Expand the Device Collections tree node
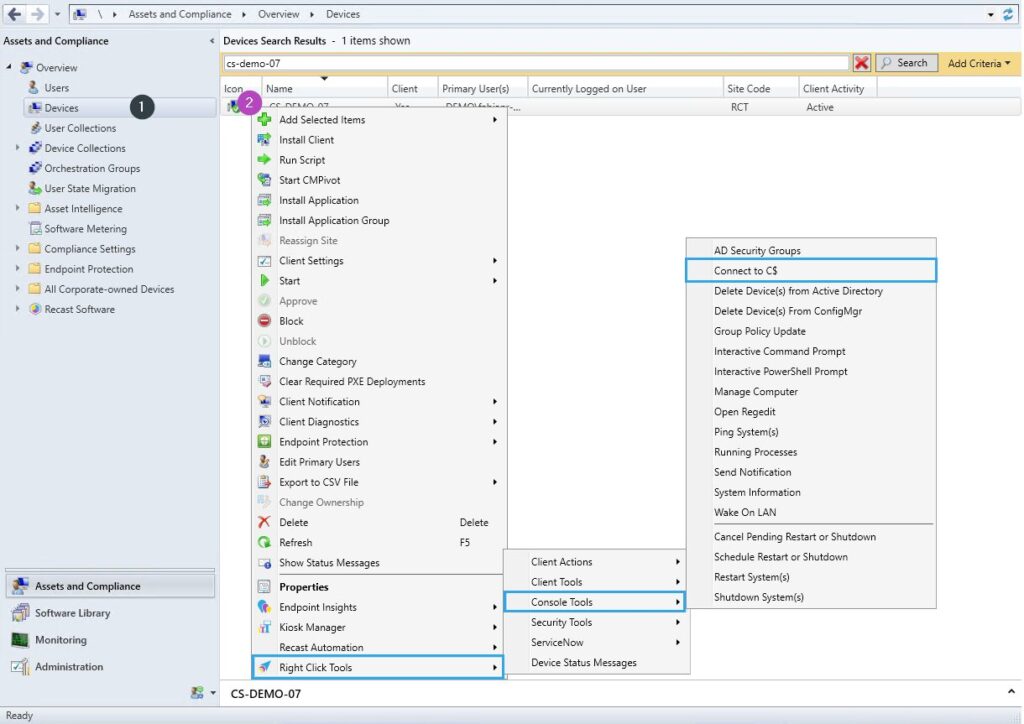This screenshot has height=724, width=1024. click(17, 148)
